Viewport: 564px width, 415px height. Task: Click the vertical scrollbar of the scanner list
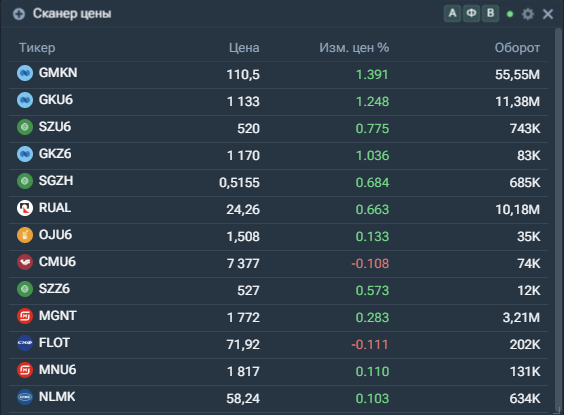(x=558, y=219)
